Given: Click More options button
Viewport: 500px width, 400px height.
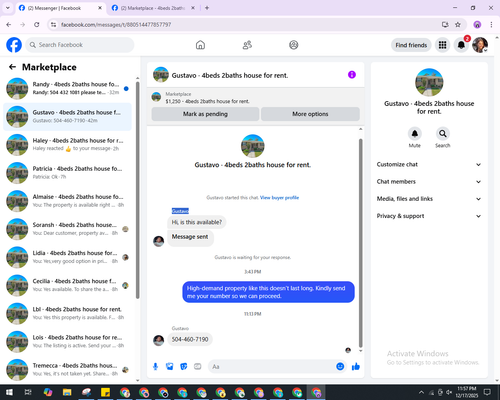Looking at the screenshot, I should tap(310, 114).
